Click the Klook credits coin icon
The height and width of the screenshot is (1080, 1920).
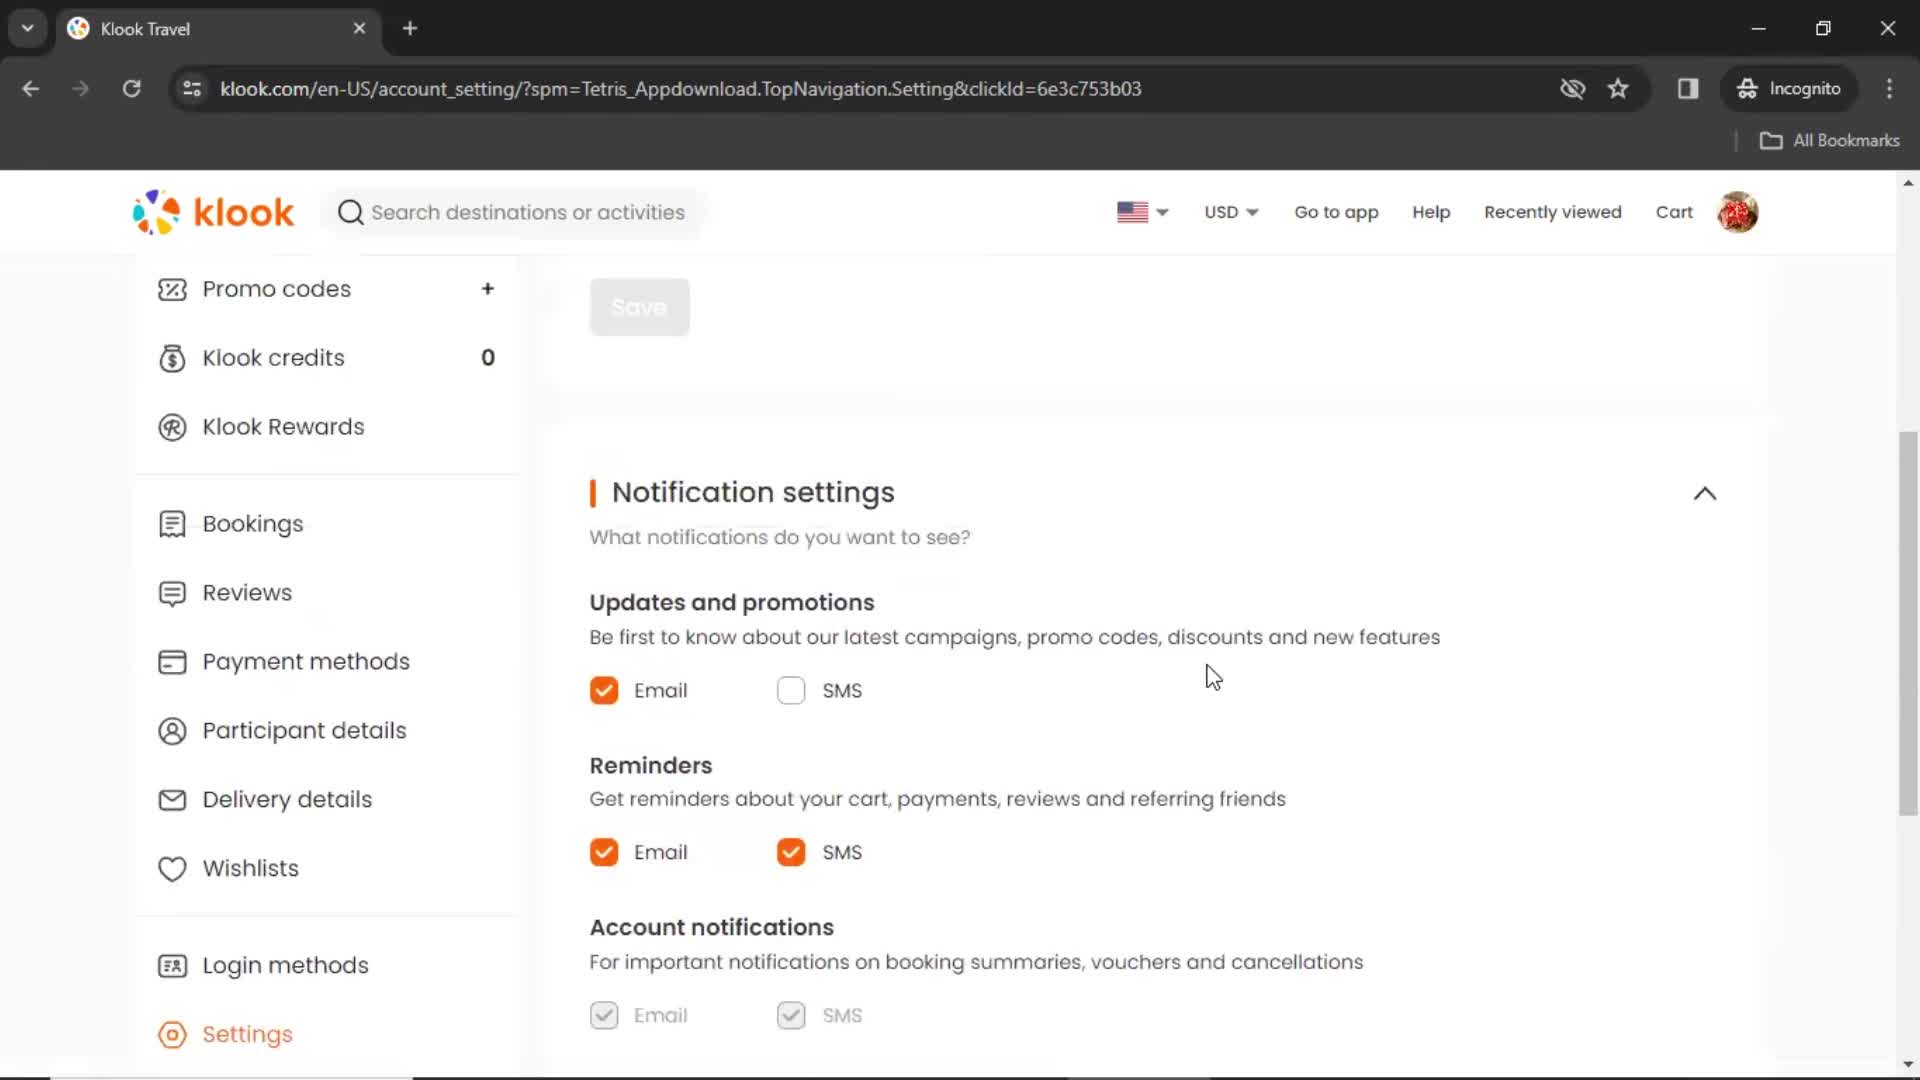tap(172, 358)
